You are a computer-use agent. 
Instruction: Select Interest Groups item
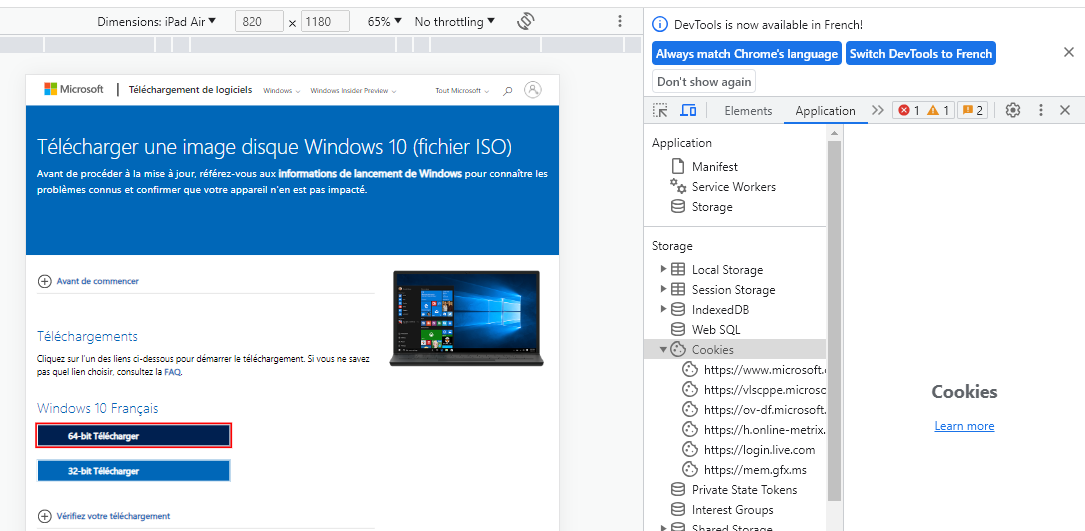pyautogui.click(x=732, y=510)
